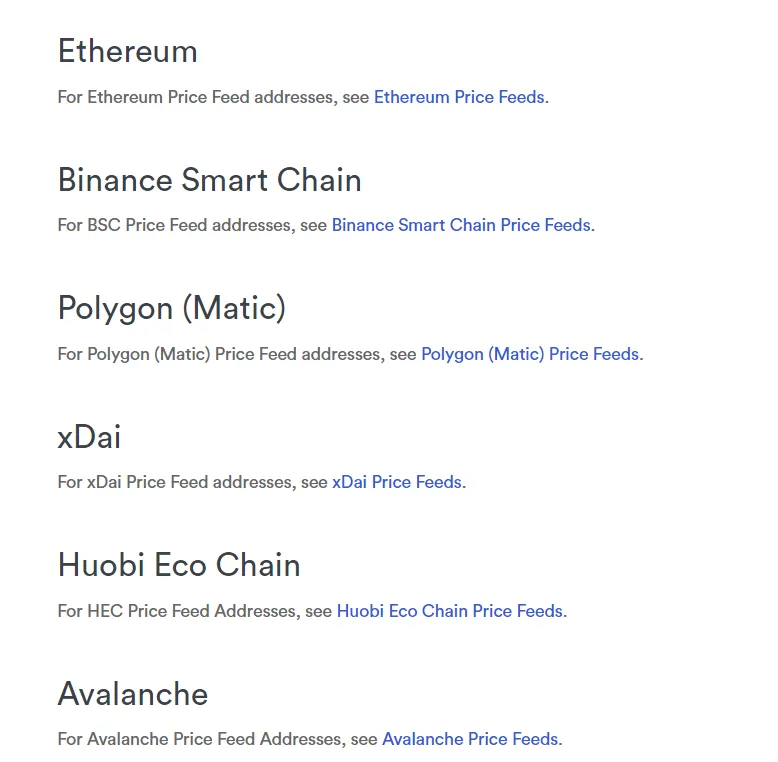The width and height of the screenshot is (778, 762).
Task: Click the Binance Smart Chain heading
Action: [x=209, y=180]
